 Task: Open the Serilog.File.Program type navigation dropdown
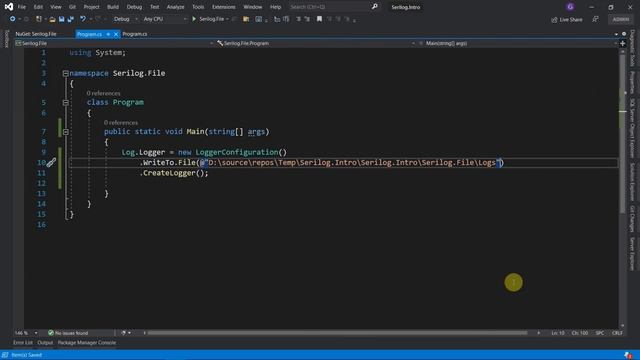[316, 43]
